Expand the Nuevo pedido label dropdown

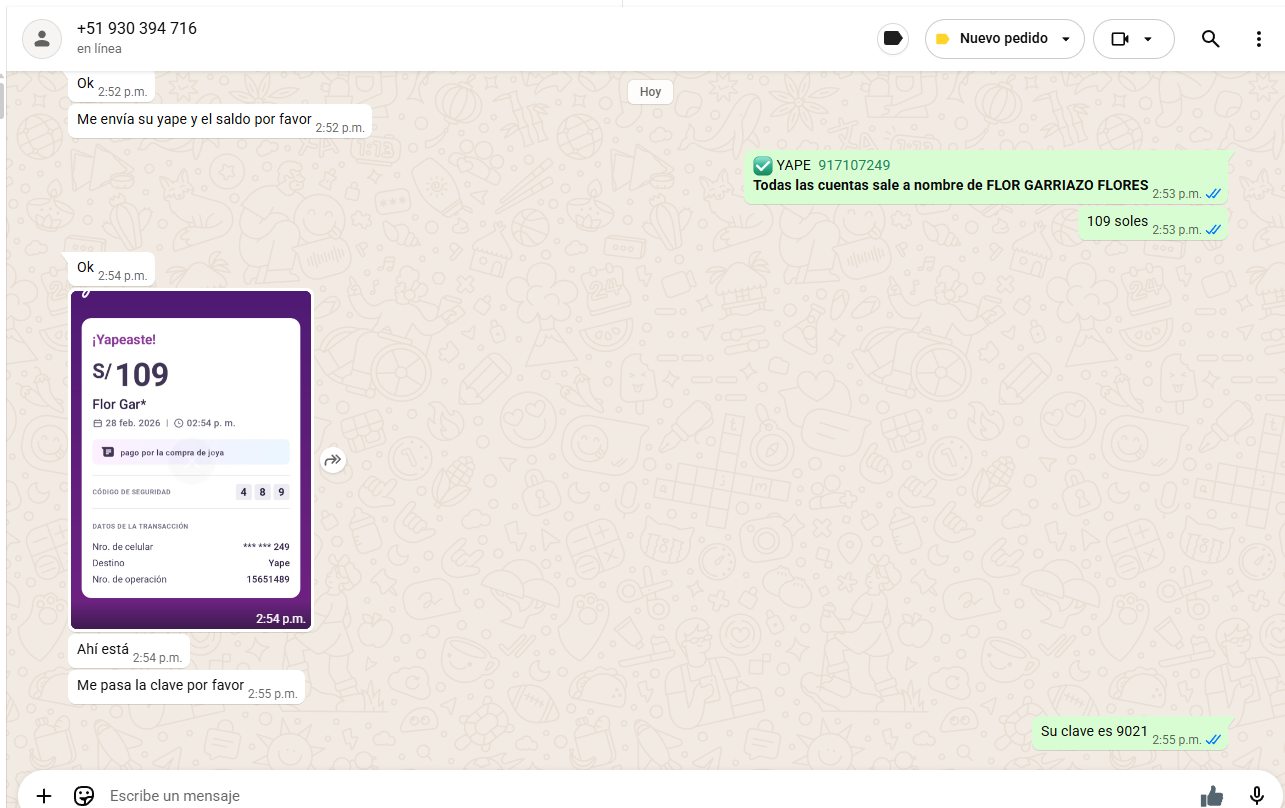click(1066, 39)
